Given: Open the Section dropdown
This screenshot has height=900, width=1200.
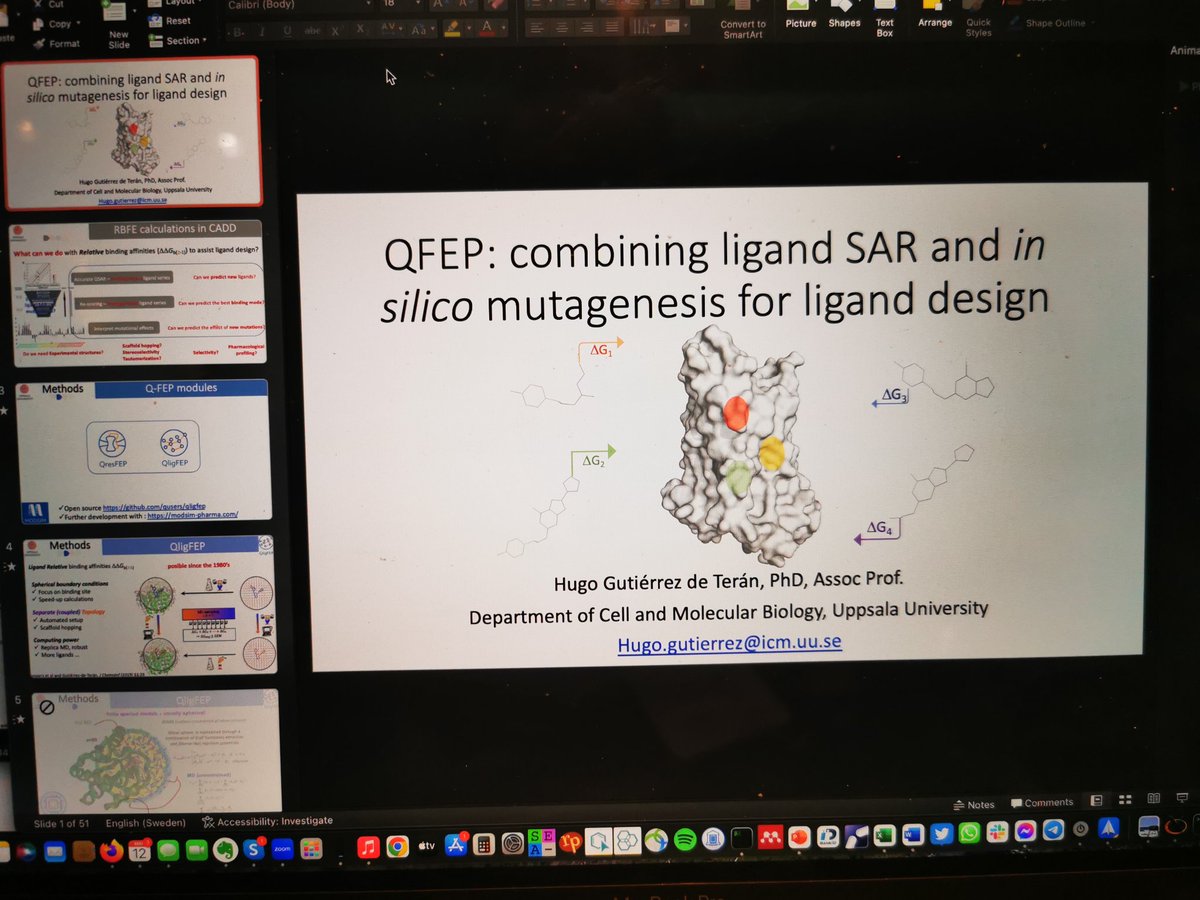Looking at the screenshot, I should pos(177,41).
